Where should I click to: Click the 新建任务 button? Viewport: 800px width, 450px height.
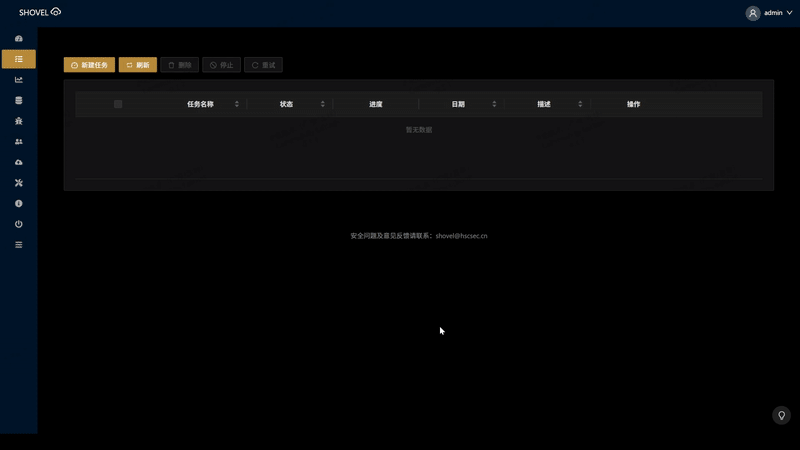coord(89,65)
